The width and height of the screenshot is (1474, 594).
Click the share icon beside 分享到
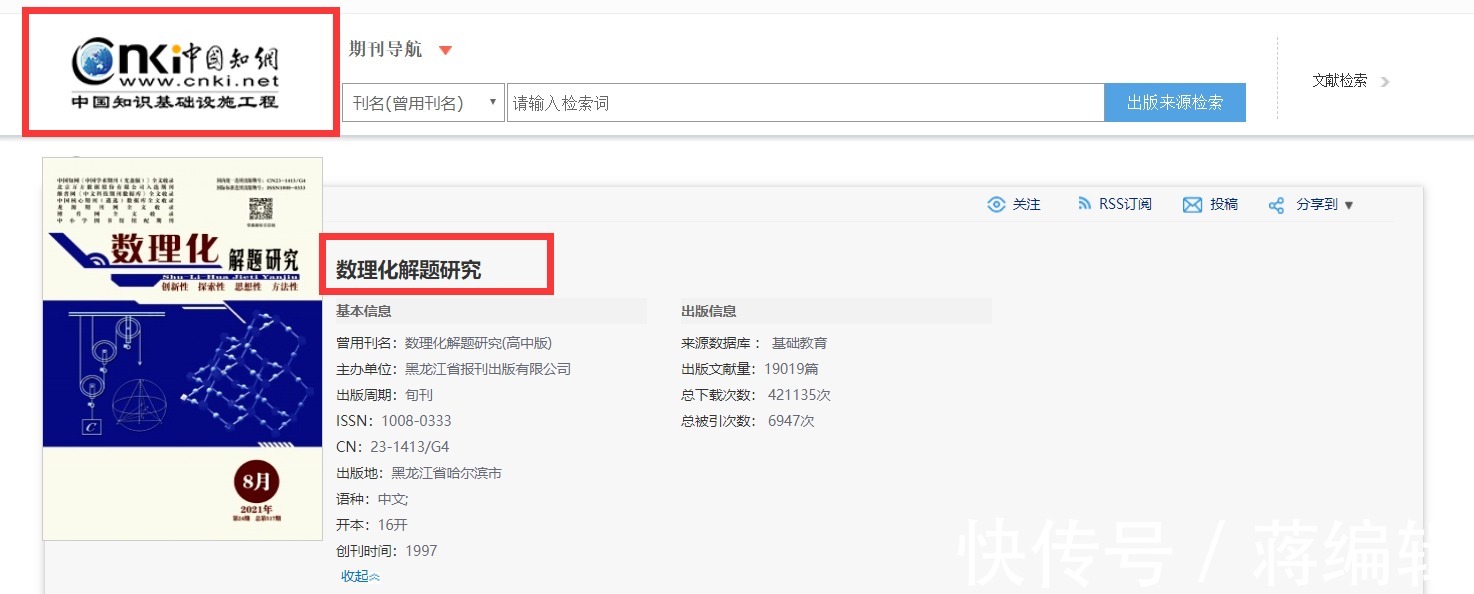click(1276, 205)
